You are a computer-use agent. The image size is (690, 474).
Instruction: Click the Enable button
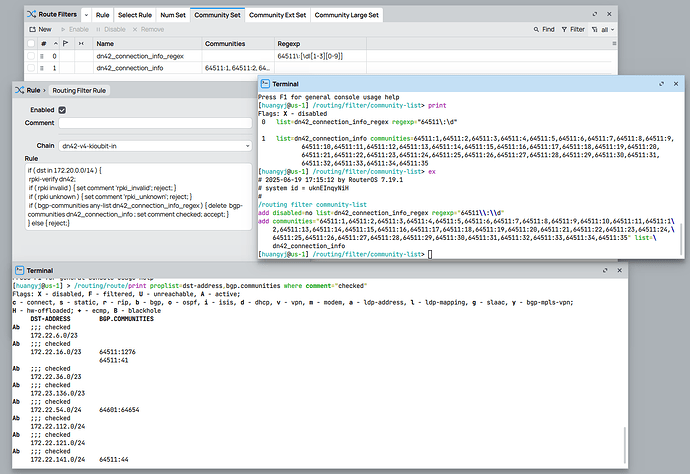[x=75, y=29]
